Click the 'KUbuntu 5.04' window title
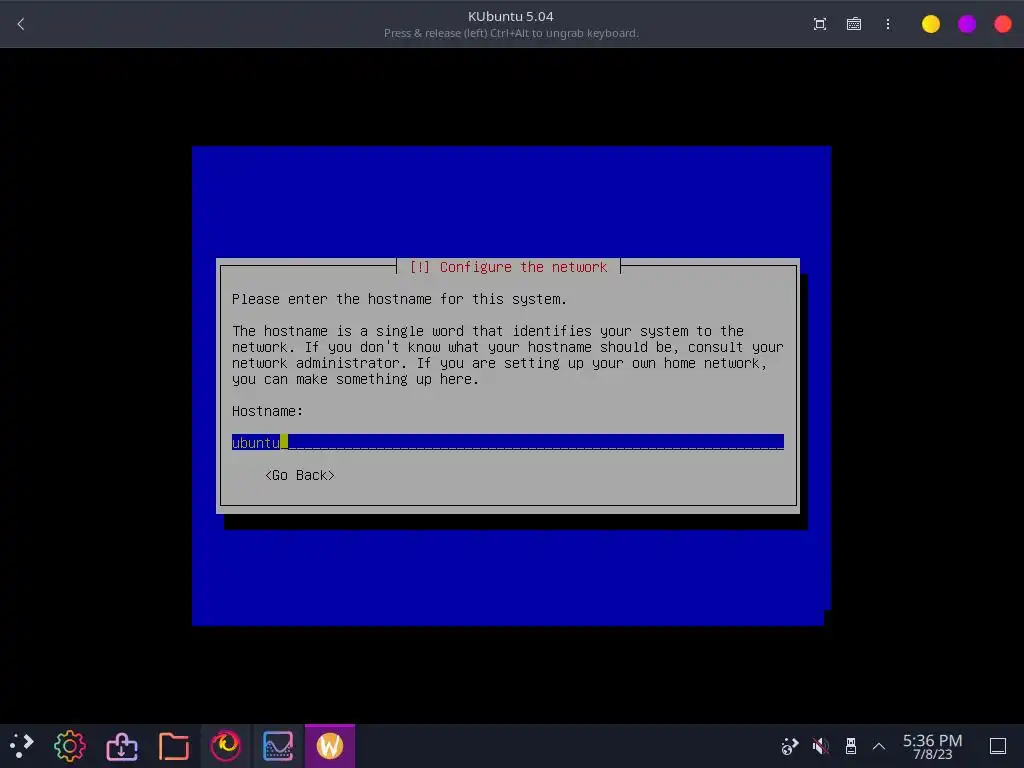This screenshot has width=1024, height=768. coord(511,16)
